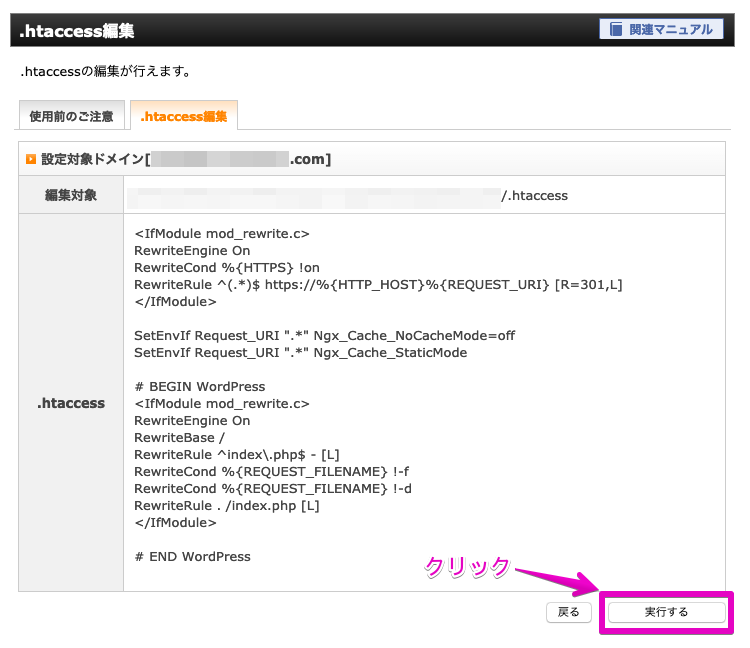Click the '# END WordPress' line

click(x=192, y=556)
